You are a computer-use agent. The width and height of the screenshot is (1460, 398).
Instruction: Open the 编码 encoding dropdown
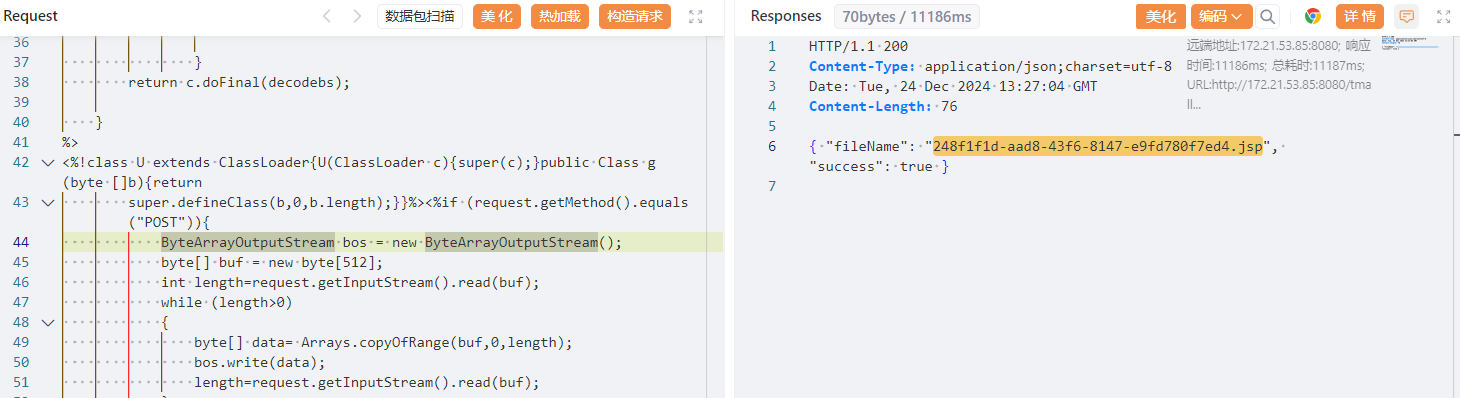pos(1221,16)
